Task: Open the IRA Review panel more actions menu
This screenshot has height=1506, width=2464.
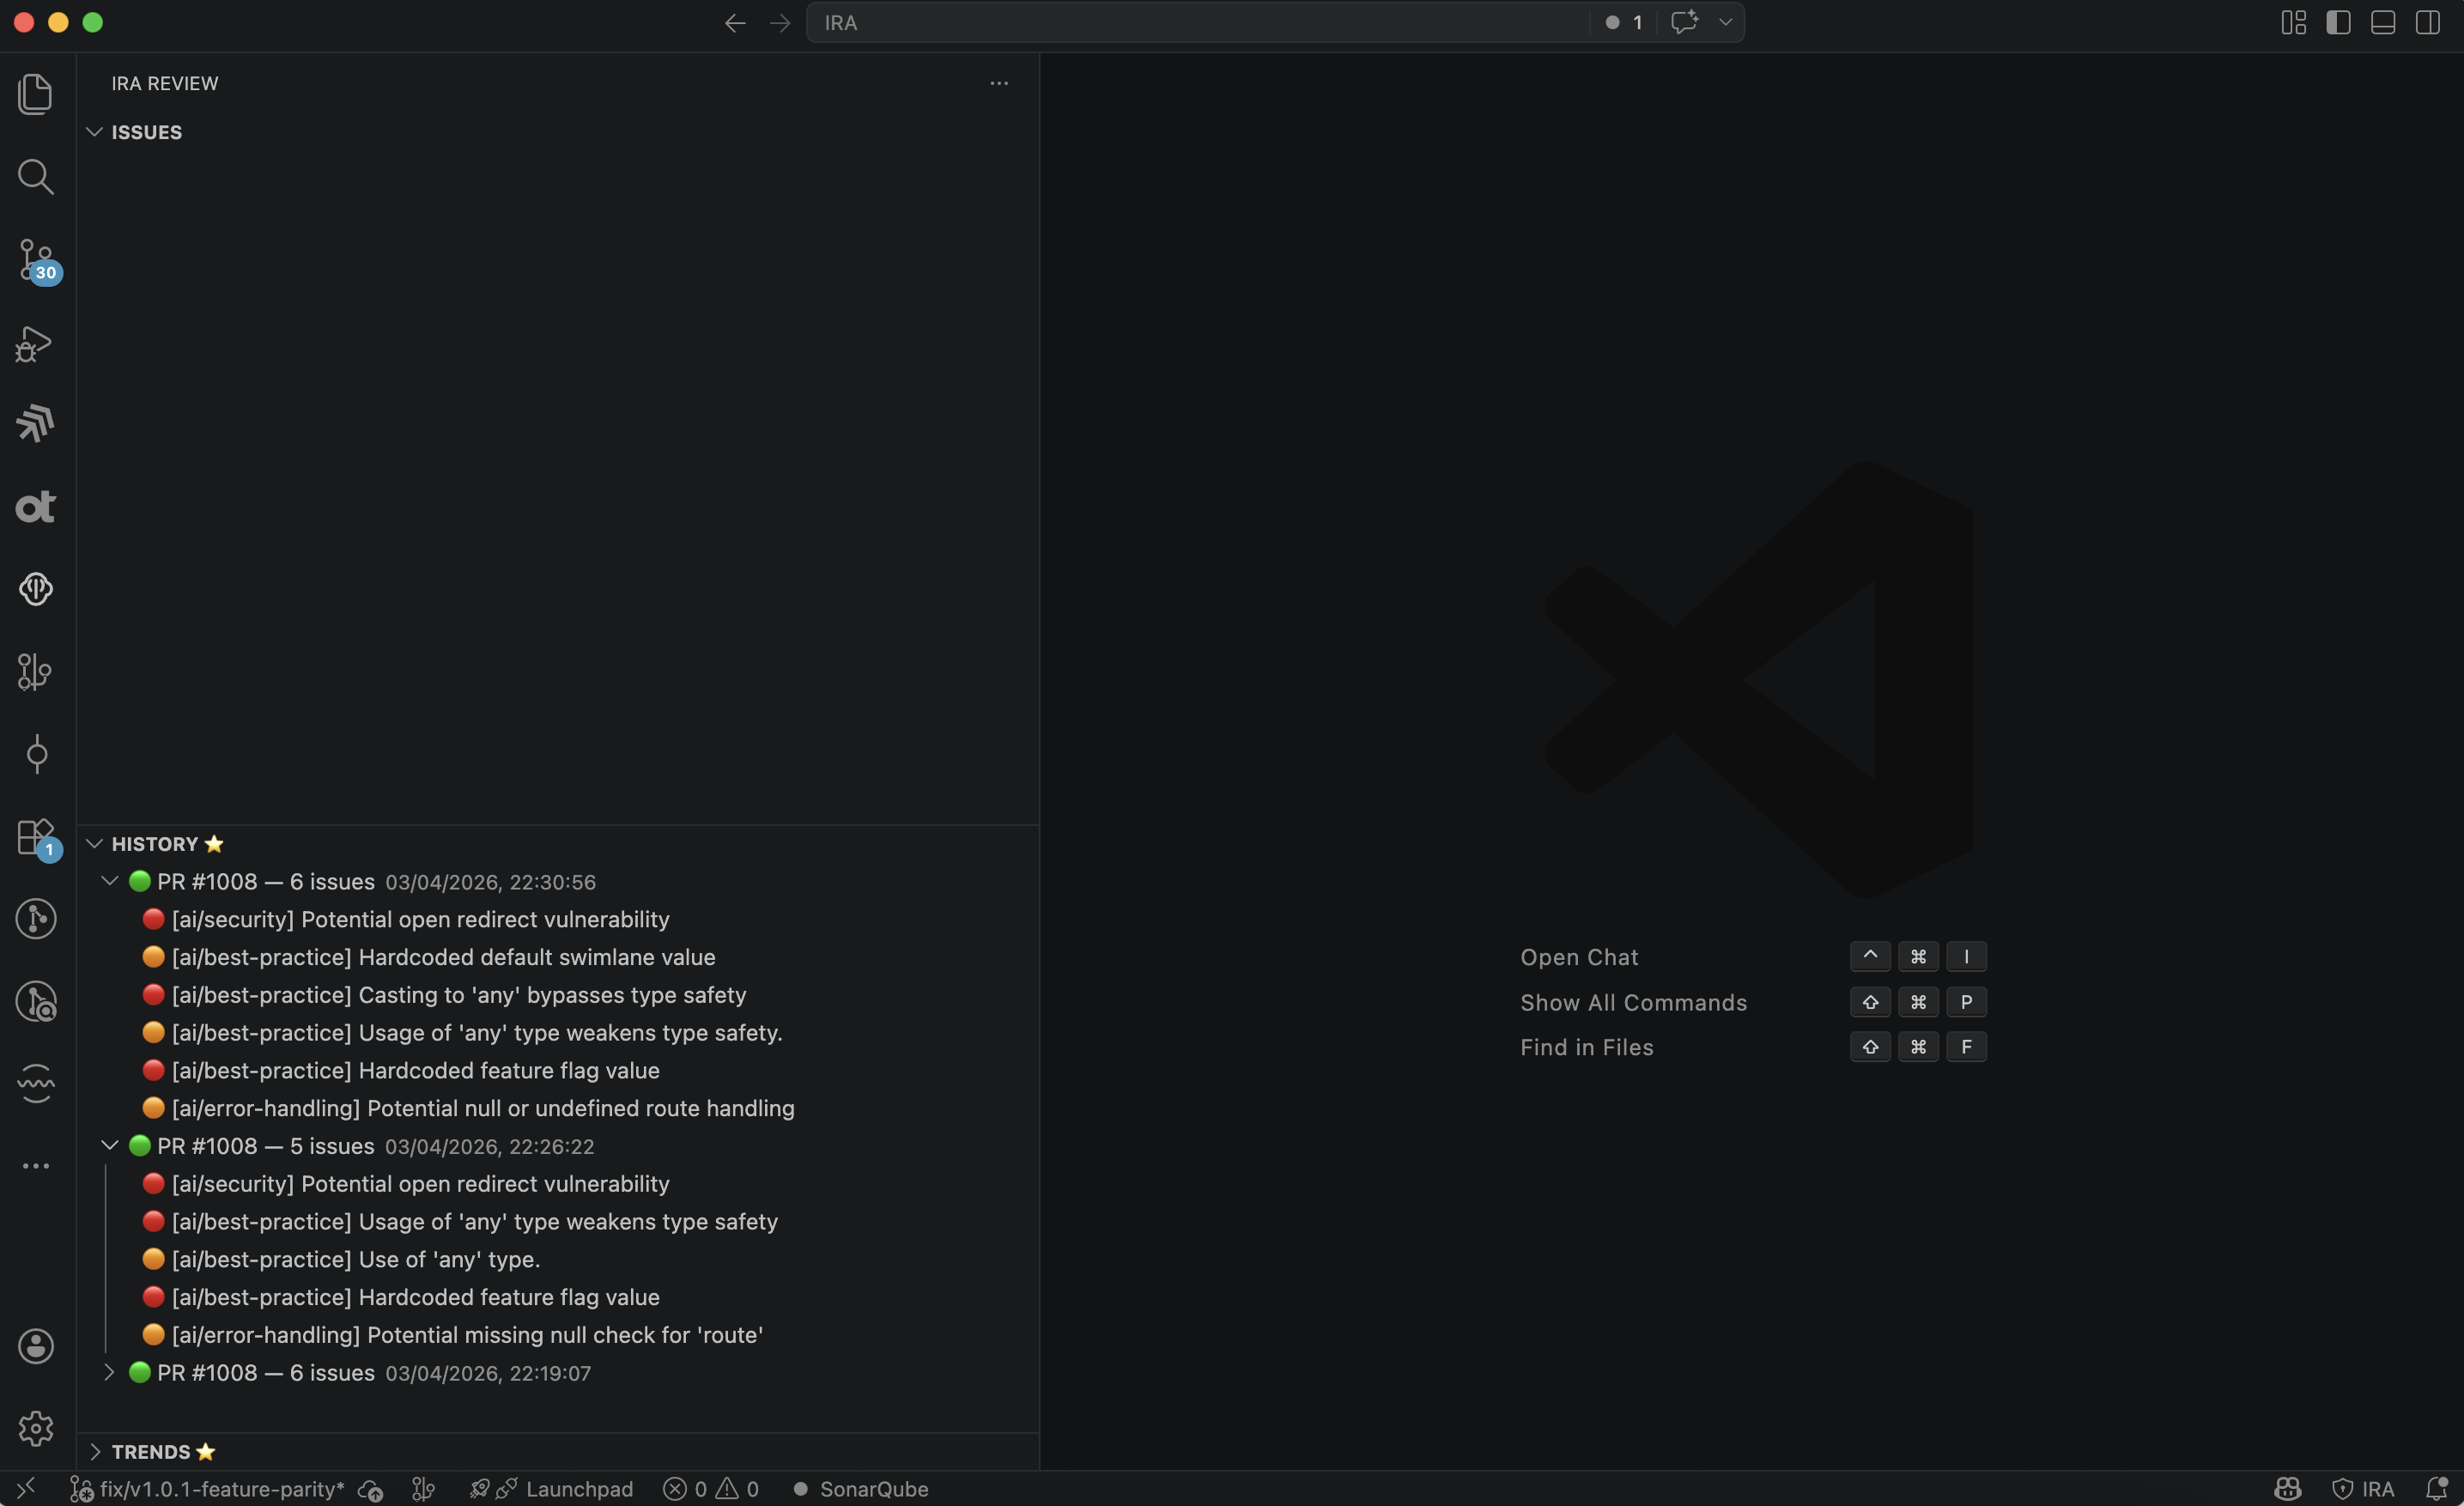Action: pyautogui.click(x=998, y=83)
